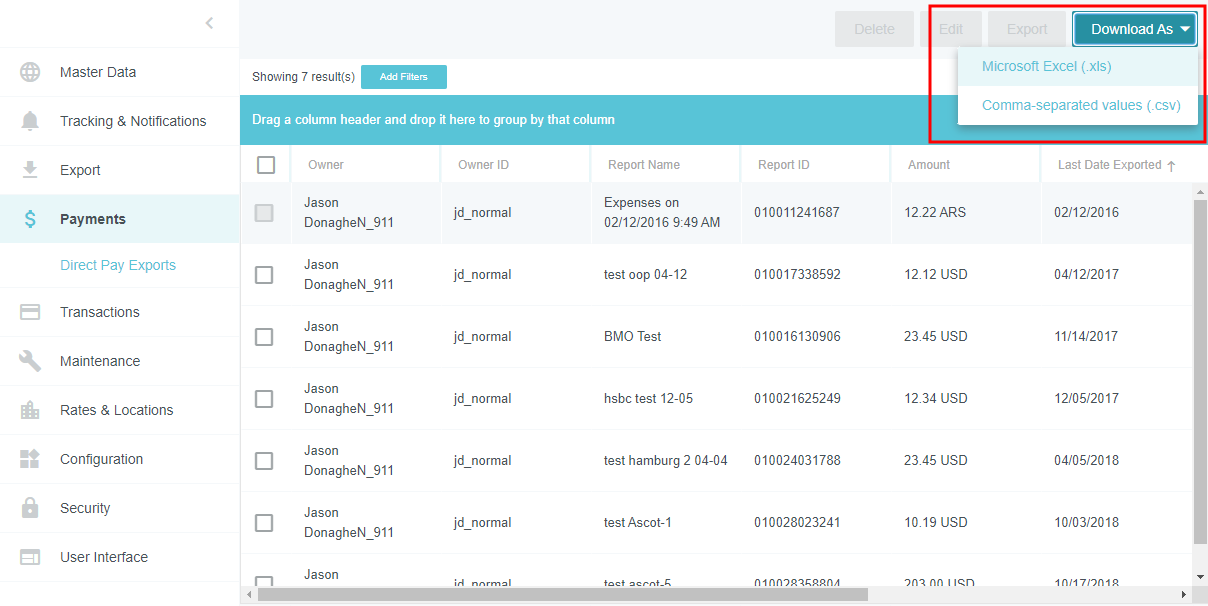Image resolution: width=1208 pixels, height=606 pixels.
Task: Check the box for test oop 04-12 row
Action: click(264, 275)
